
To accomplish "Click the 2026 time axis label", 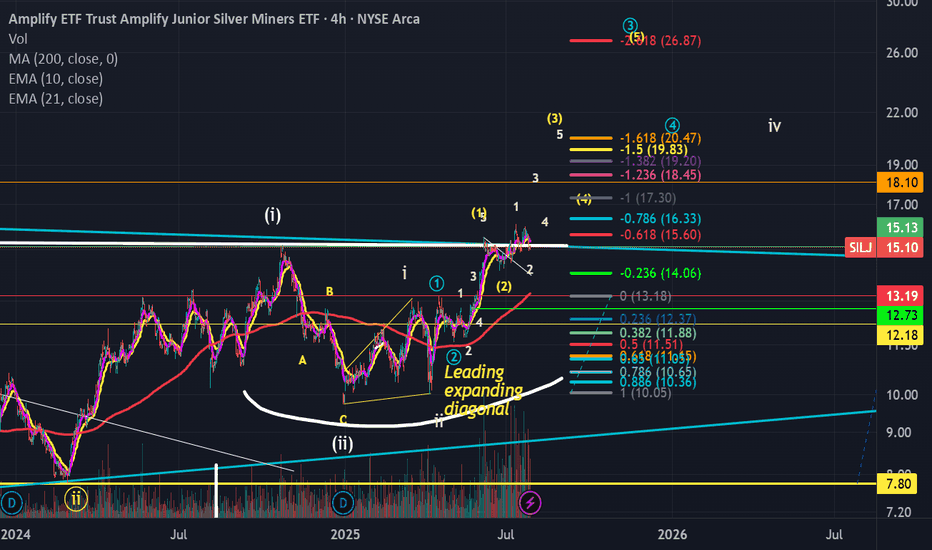I will tap(672, 535).
